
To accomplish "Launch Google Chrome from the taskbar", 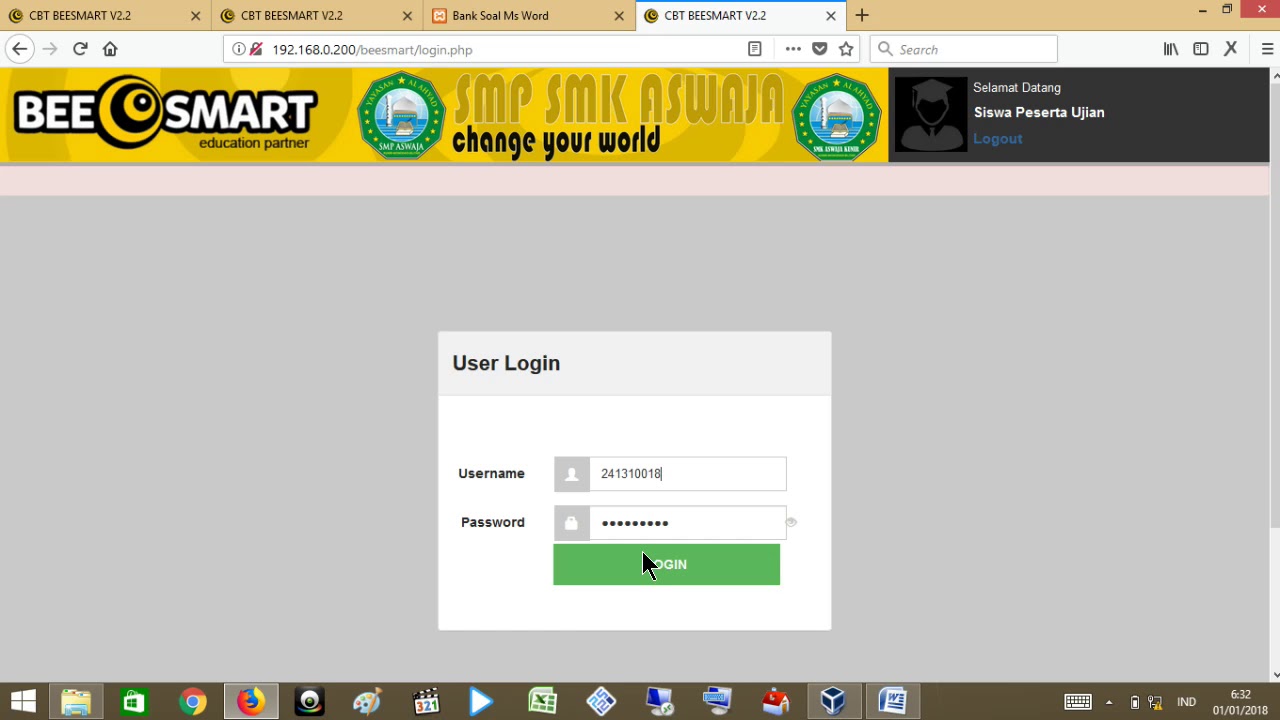I will pos(192,702).
